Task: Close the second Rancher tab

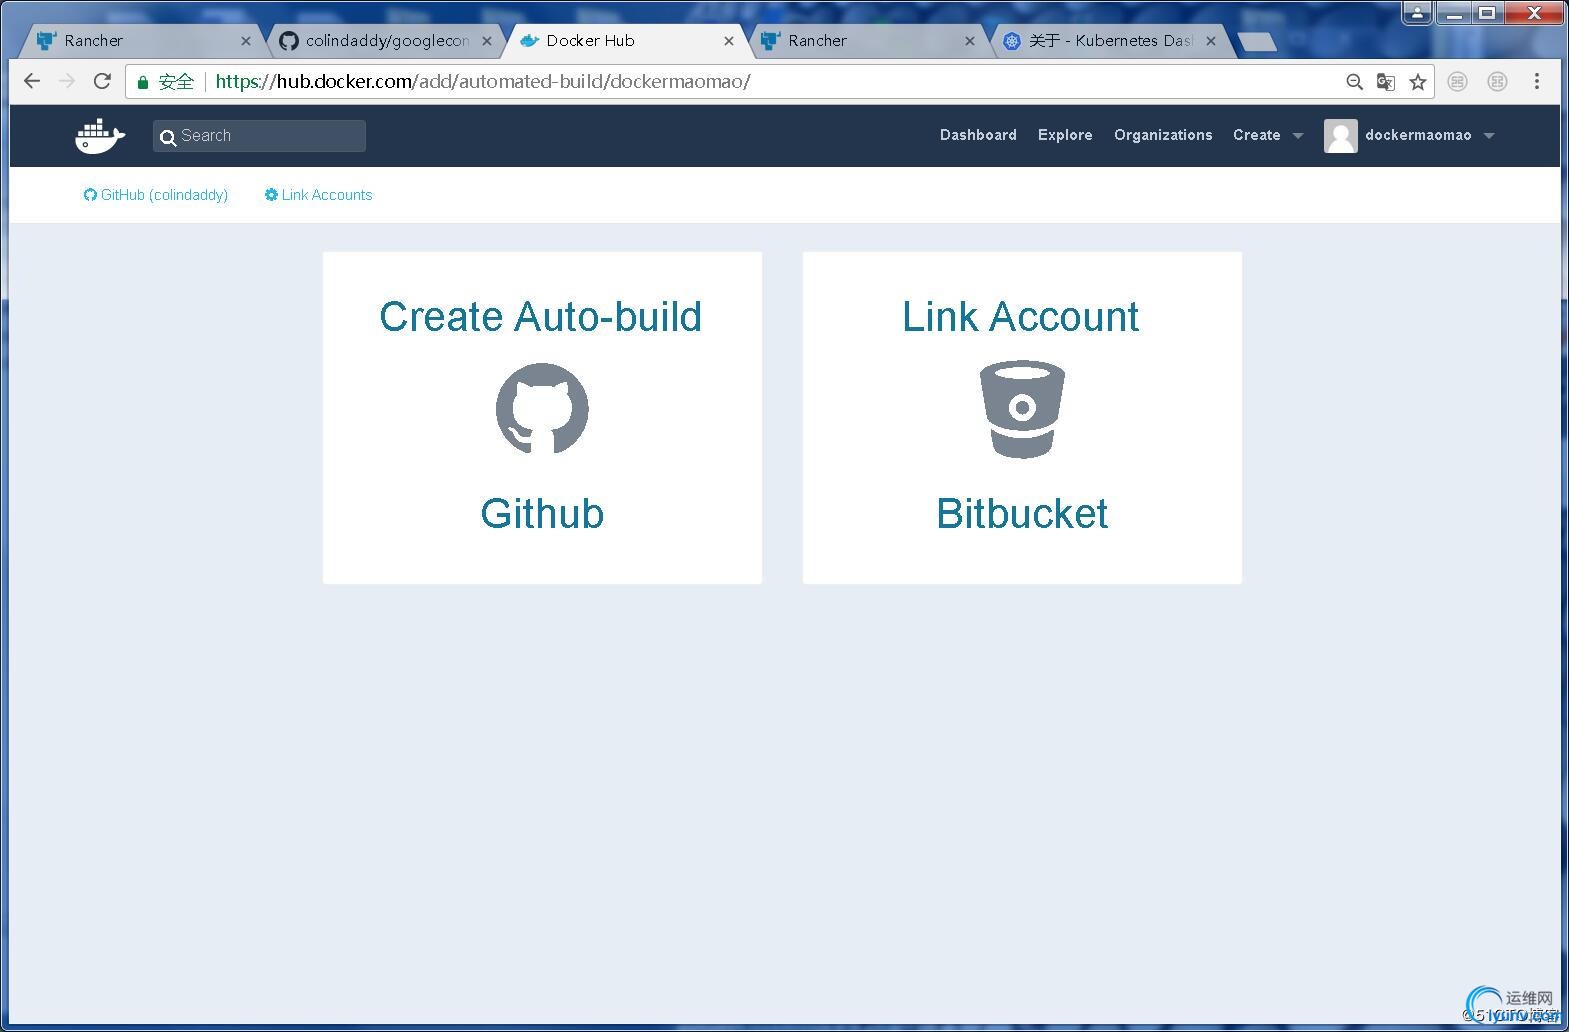Action: [970, 41]
